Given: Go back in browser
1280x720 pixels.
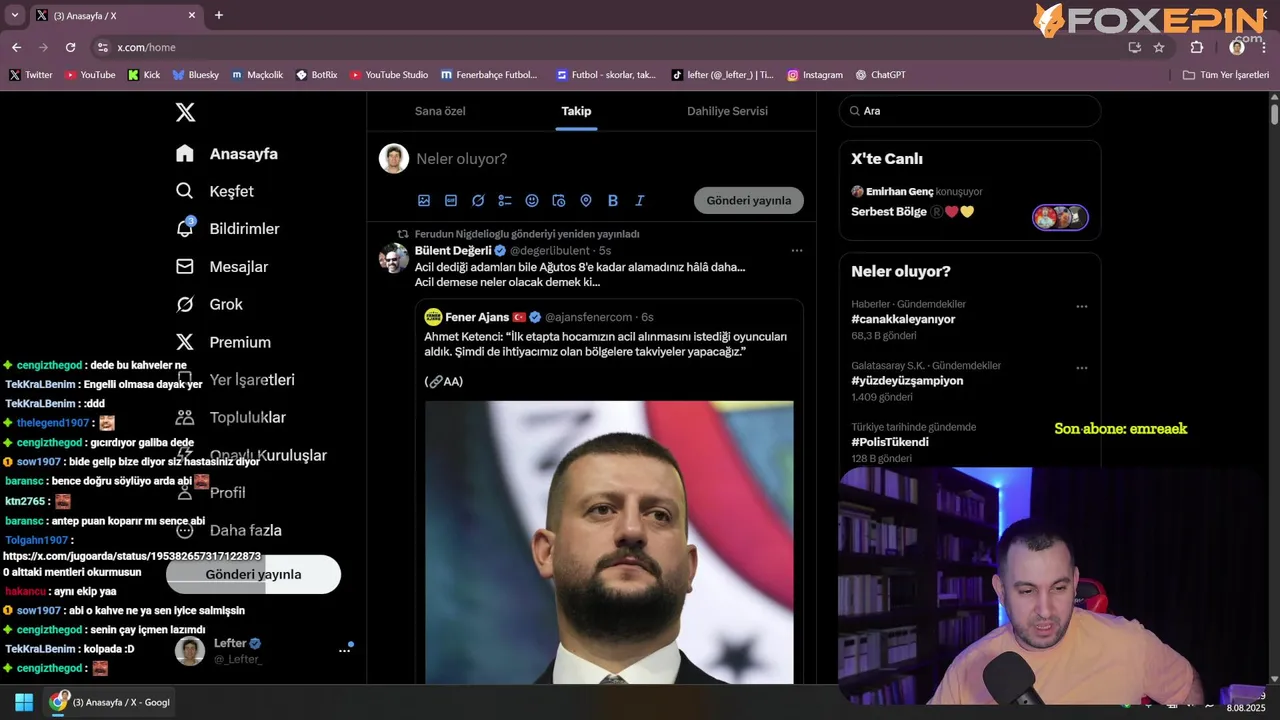Looking at the screenshot, I should pos(16,47).
